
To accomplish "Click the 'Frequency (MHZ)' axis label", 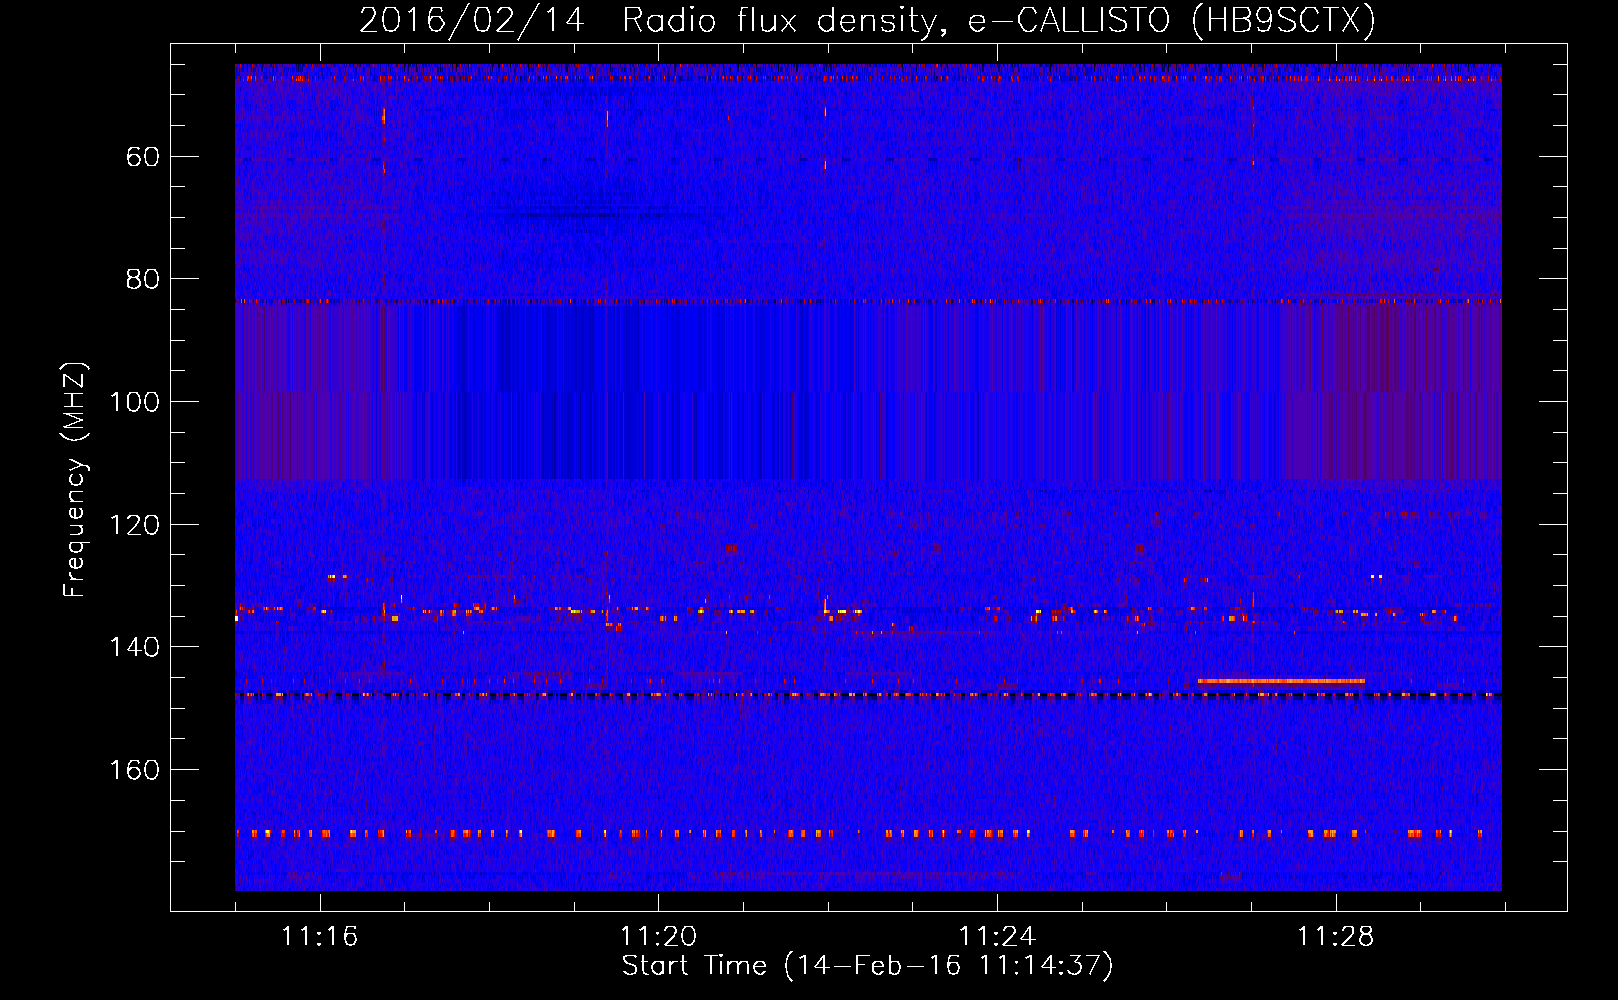I will [x=75, y=479].
